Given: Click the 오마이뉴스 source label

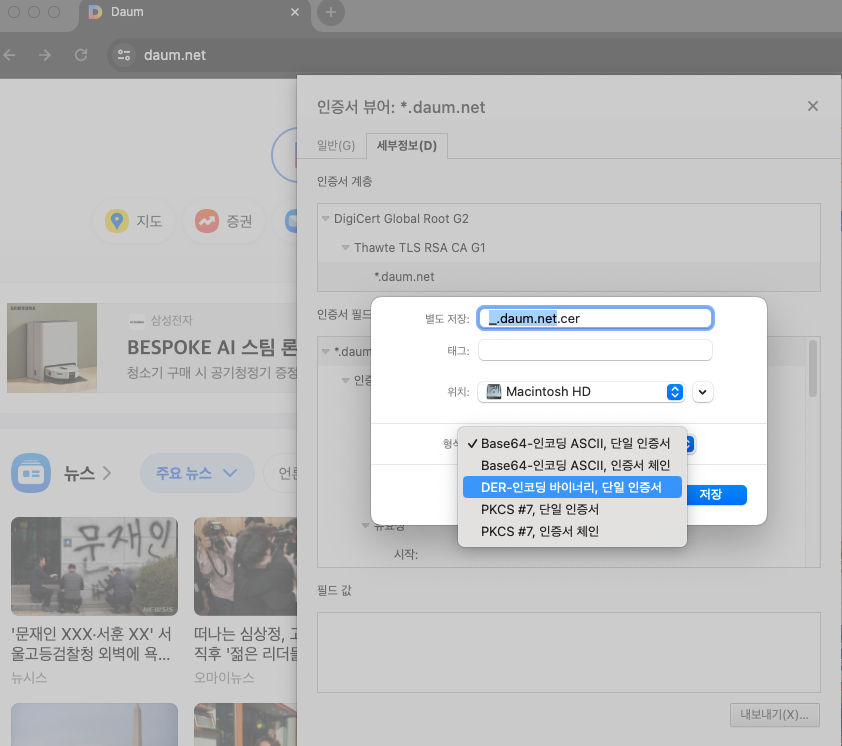Looking at the screenshot, I should [224, 678].
